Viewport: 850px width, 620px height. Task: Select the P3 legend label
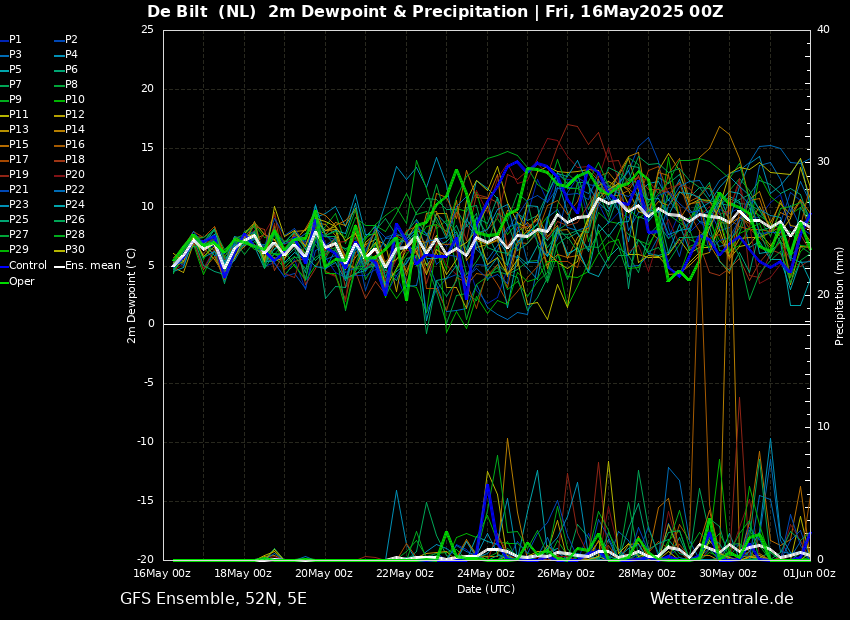click(x=11, y=54)
